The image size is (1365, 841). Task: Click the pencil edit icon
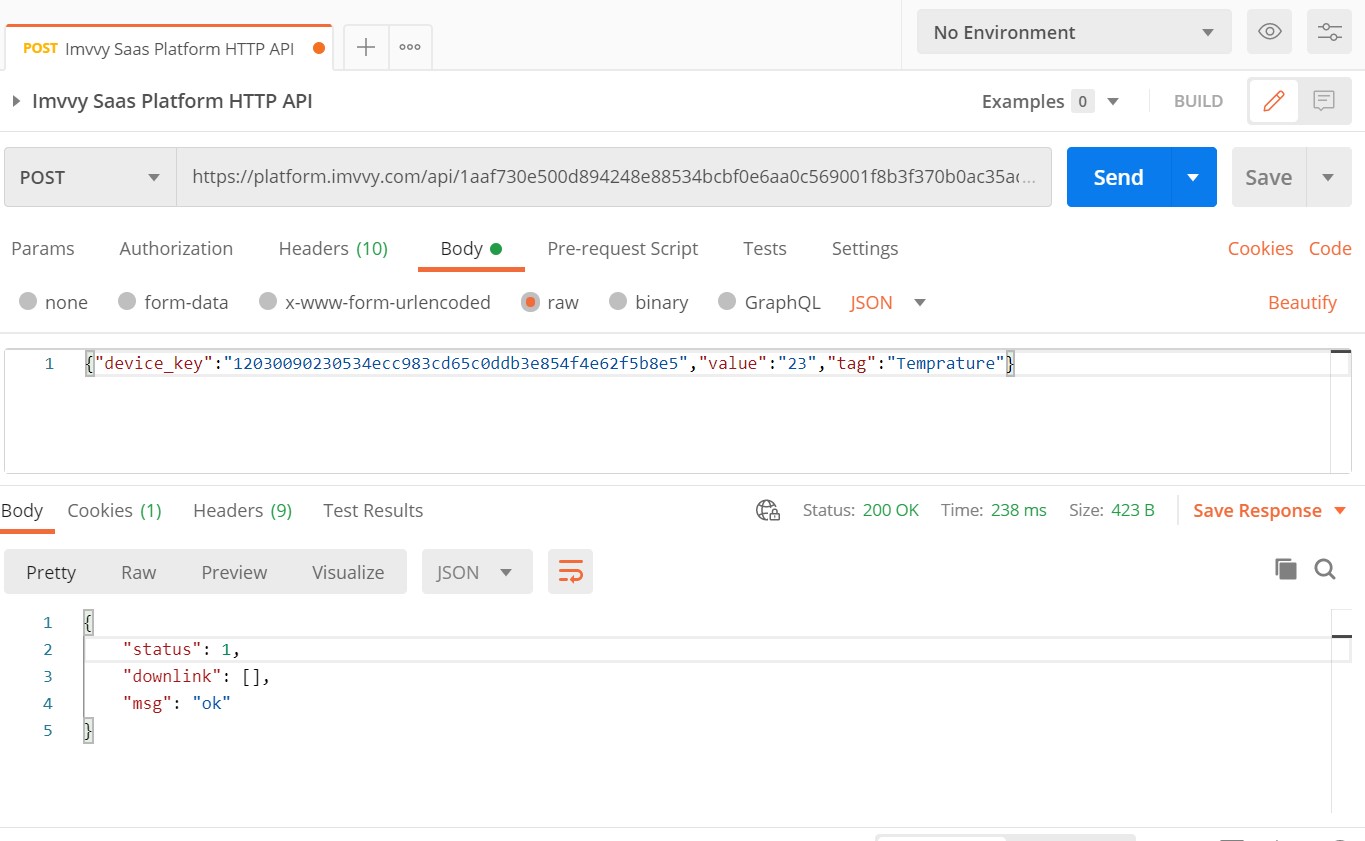tap(1274, 101)
